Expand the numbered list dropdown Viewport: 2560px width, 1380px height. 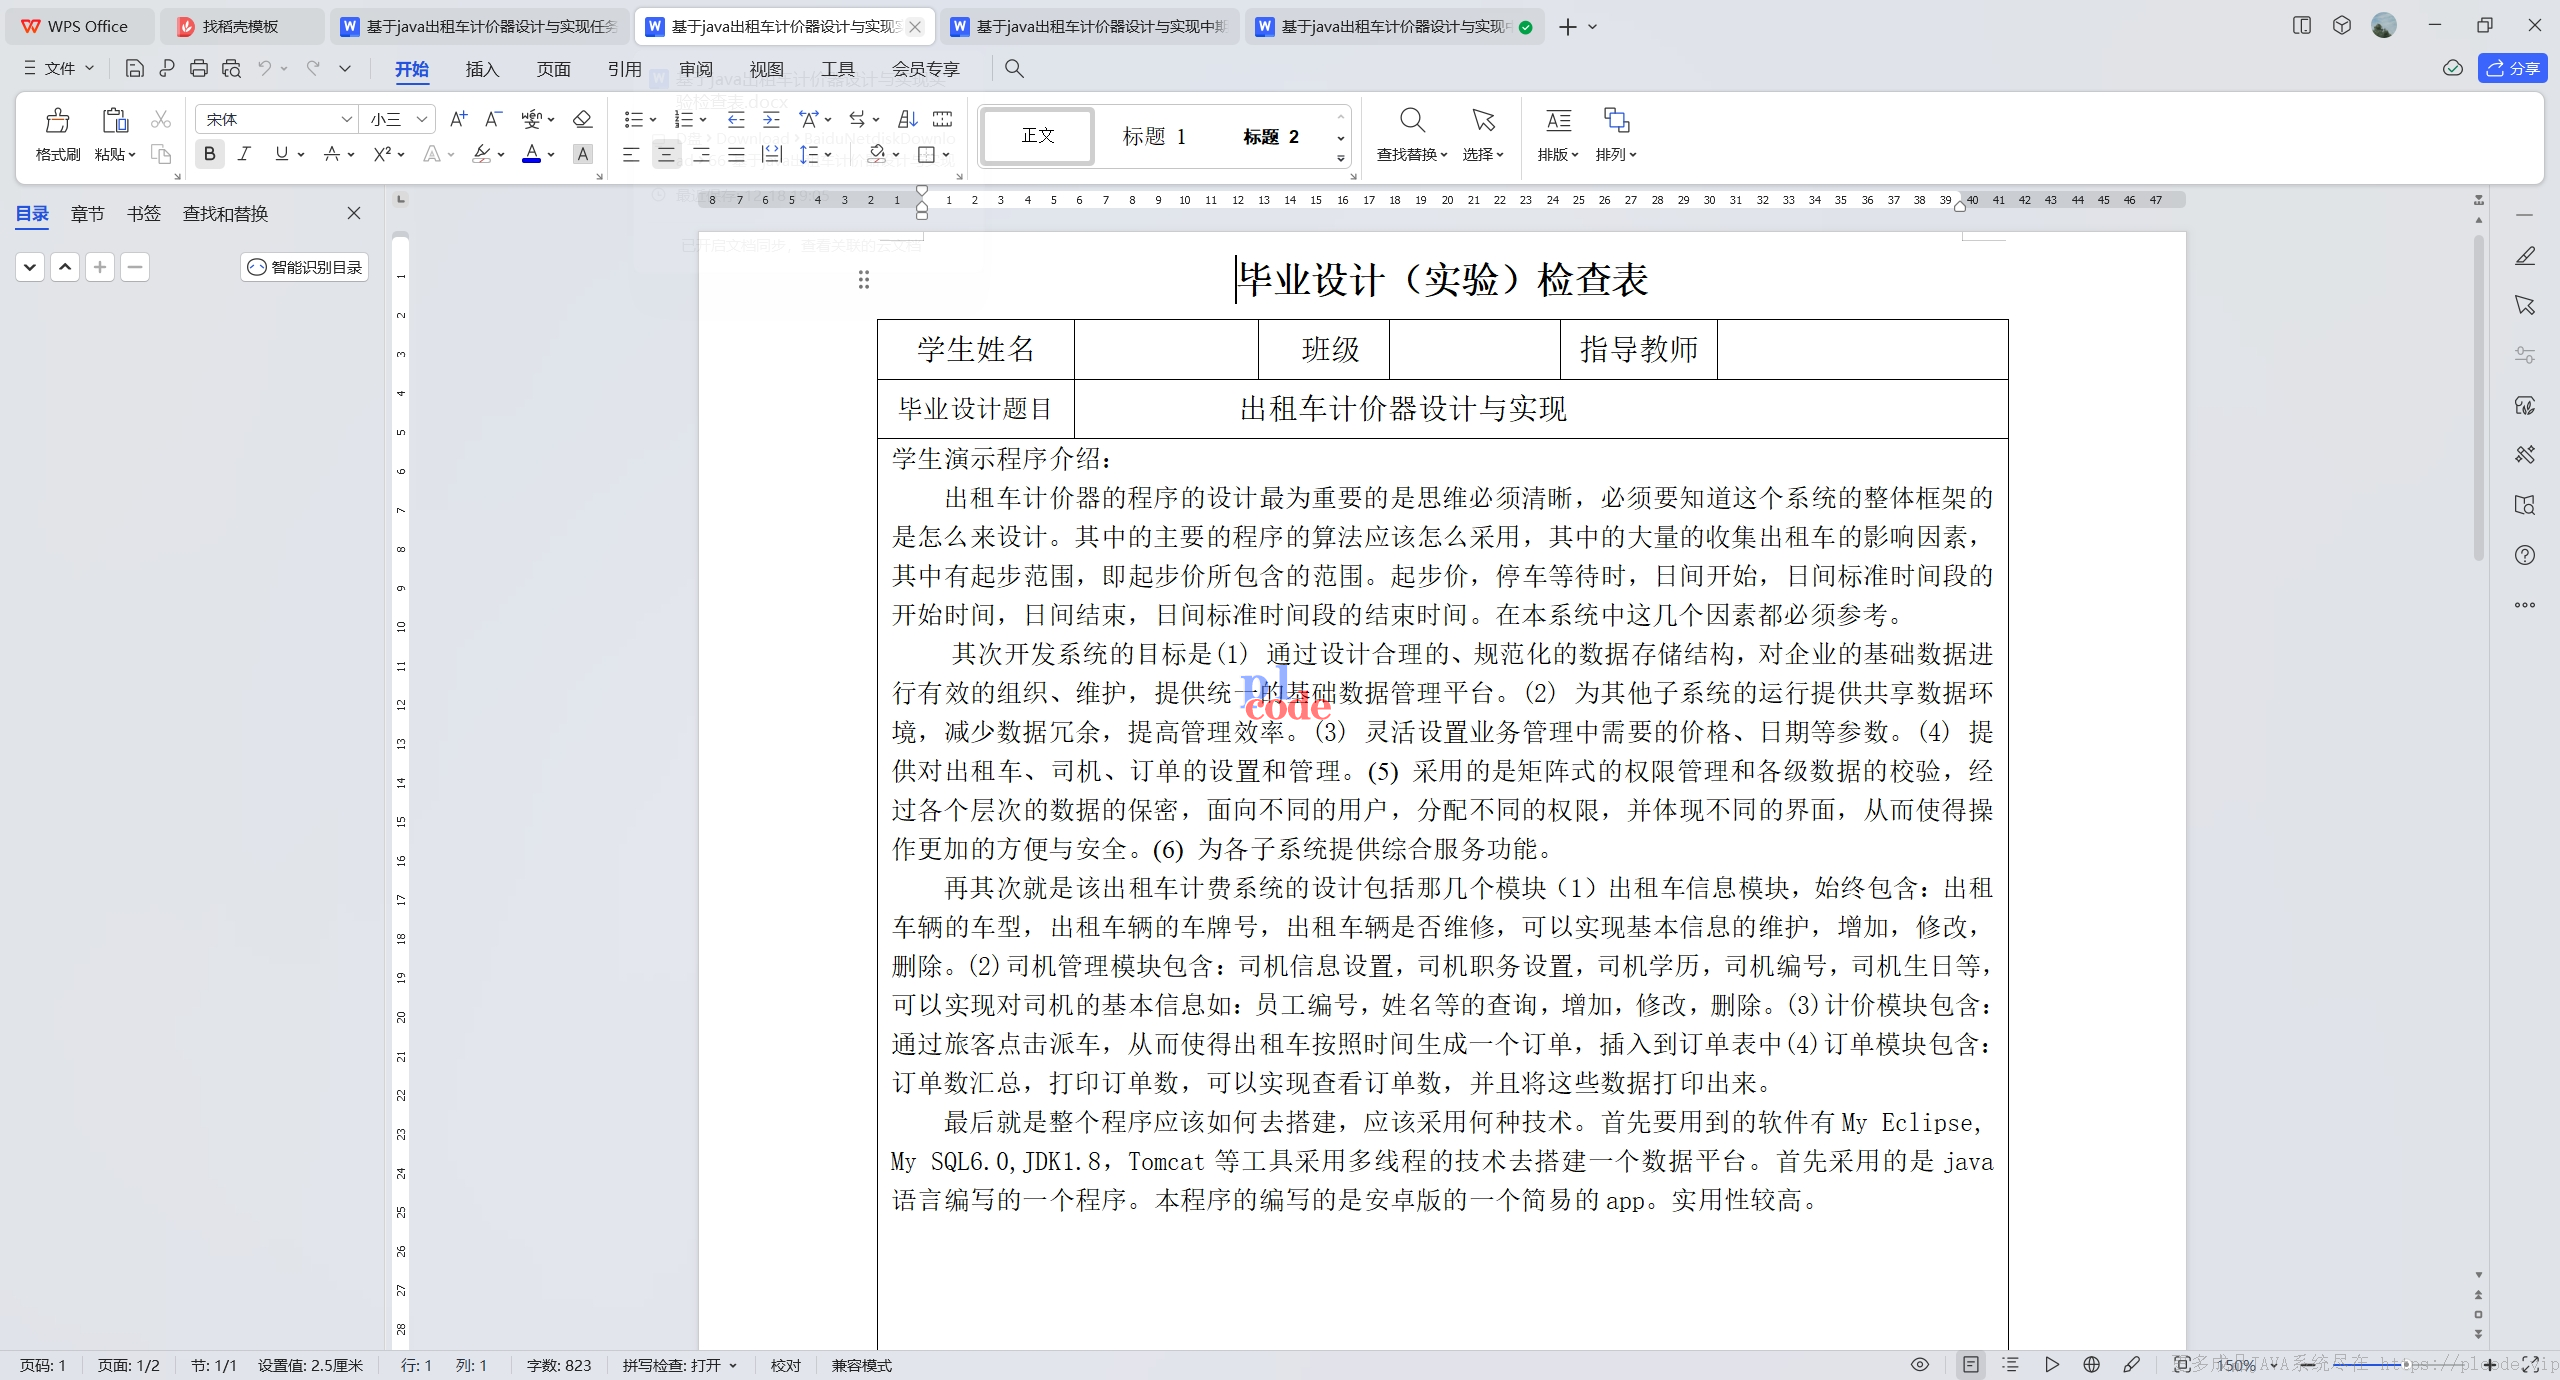(x=703, y=120)
